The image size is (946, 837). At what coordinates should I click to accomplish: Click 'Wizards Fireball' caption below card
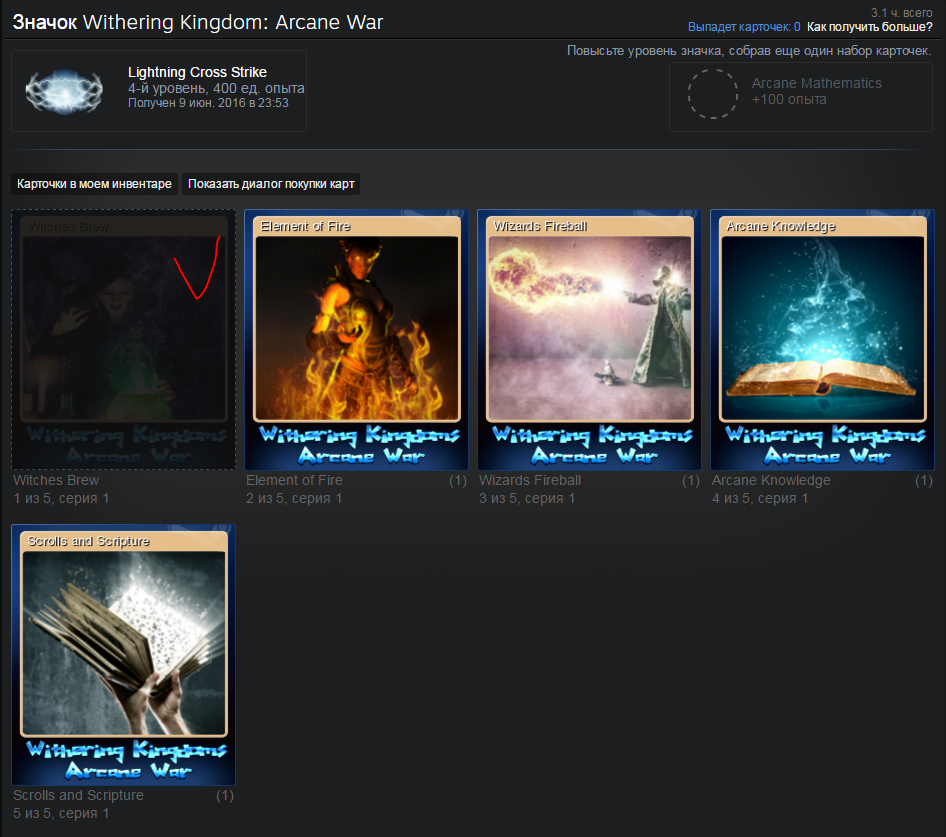click(x=530, y=480)
